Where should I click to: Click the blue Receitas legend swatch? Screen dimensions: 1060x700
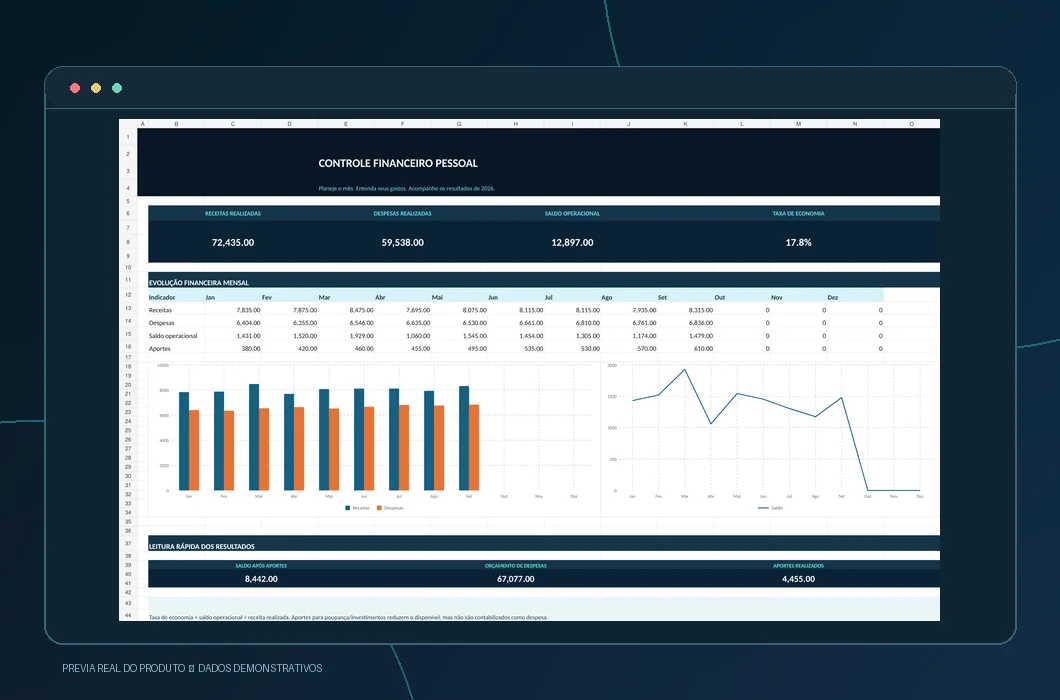pyautogui.click(x=347, y=508)
